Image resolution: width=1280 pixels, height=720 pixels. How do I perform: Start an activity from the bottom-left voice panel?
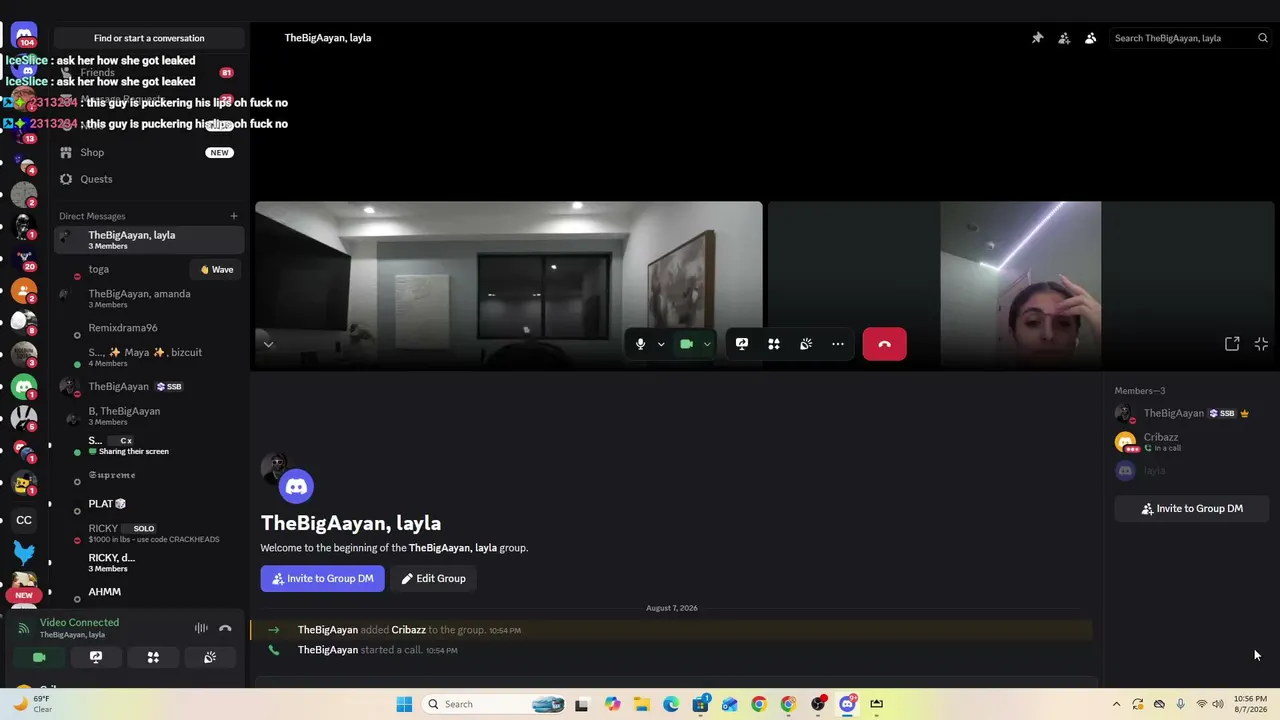coord(153,657)
